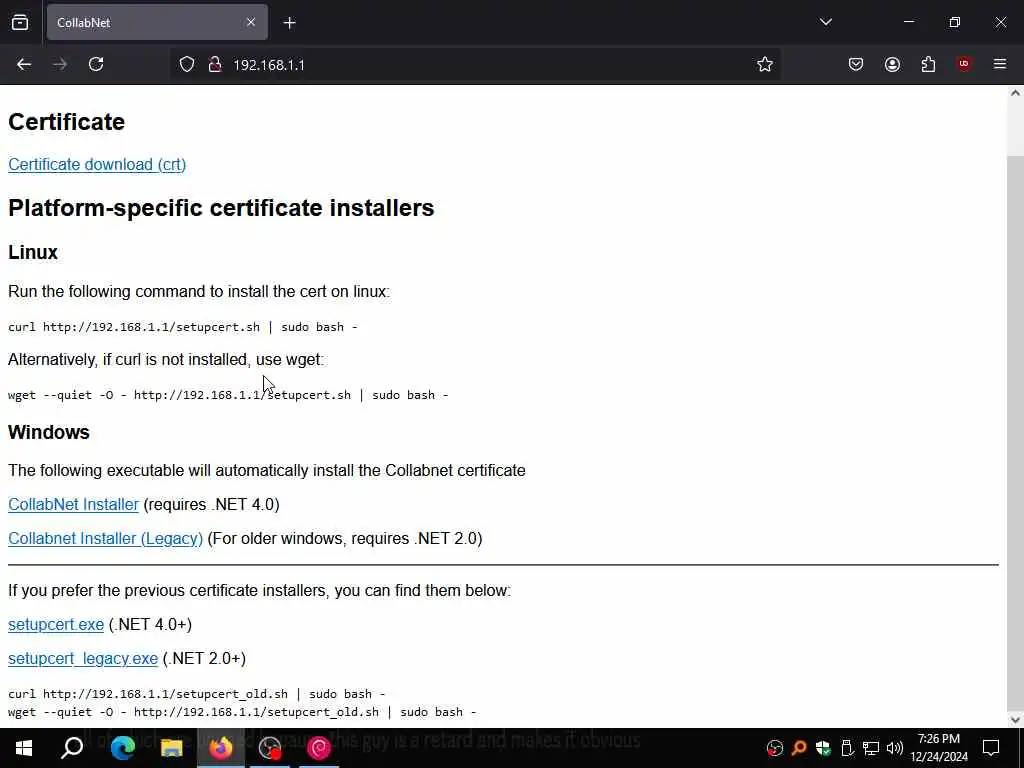Open the Collabnet Installer (Legacy) link
This screenshot has width=1024, height=768.
(x=105, y=538)
